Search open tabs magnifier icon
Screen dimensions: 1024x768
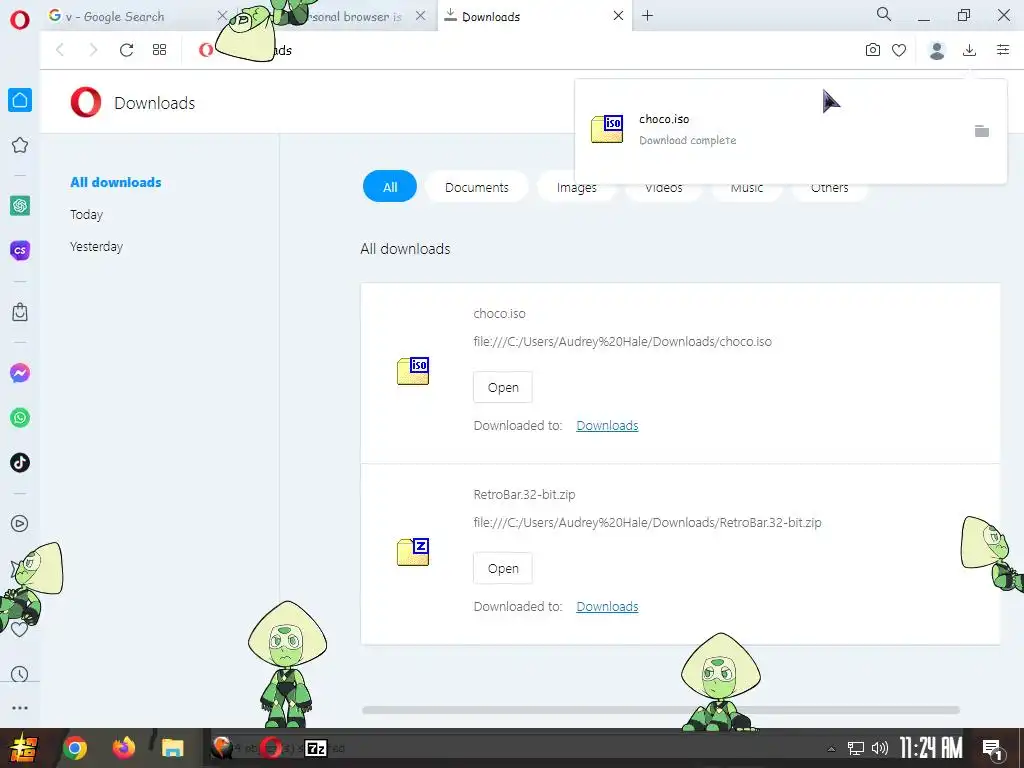pyautogui.click(x=884, y=14)
